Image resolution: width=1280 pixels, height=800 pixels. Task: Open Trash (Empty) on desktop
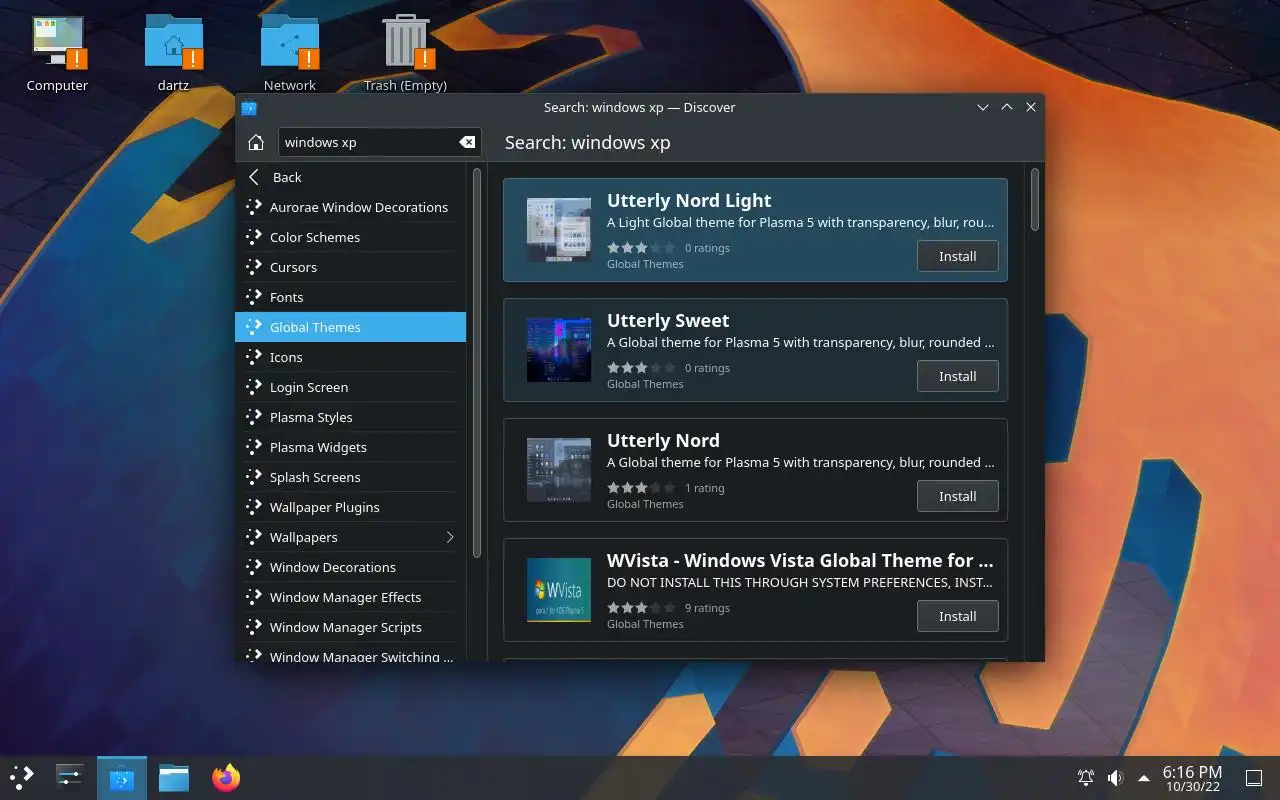(405, 53)
